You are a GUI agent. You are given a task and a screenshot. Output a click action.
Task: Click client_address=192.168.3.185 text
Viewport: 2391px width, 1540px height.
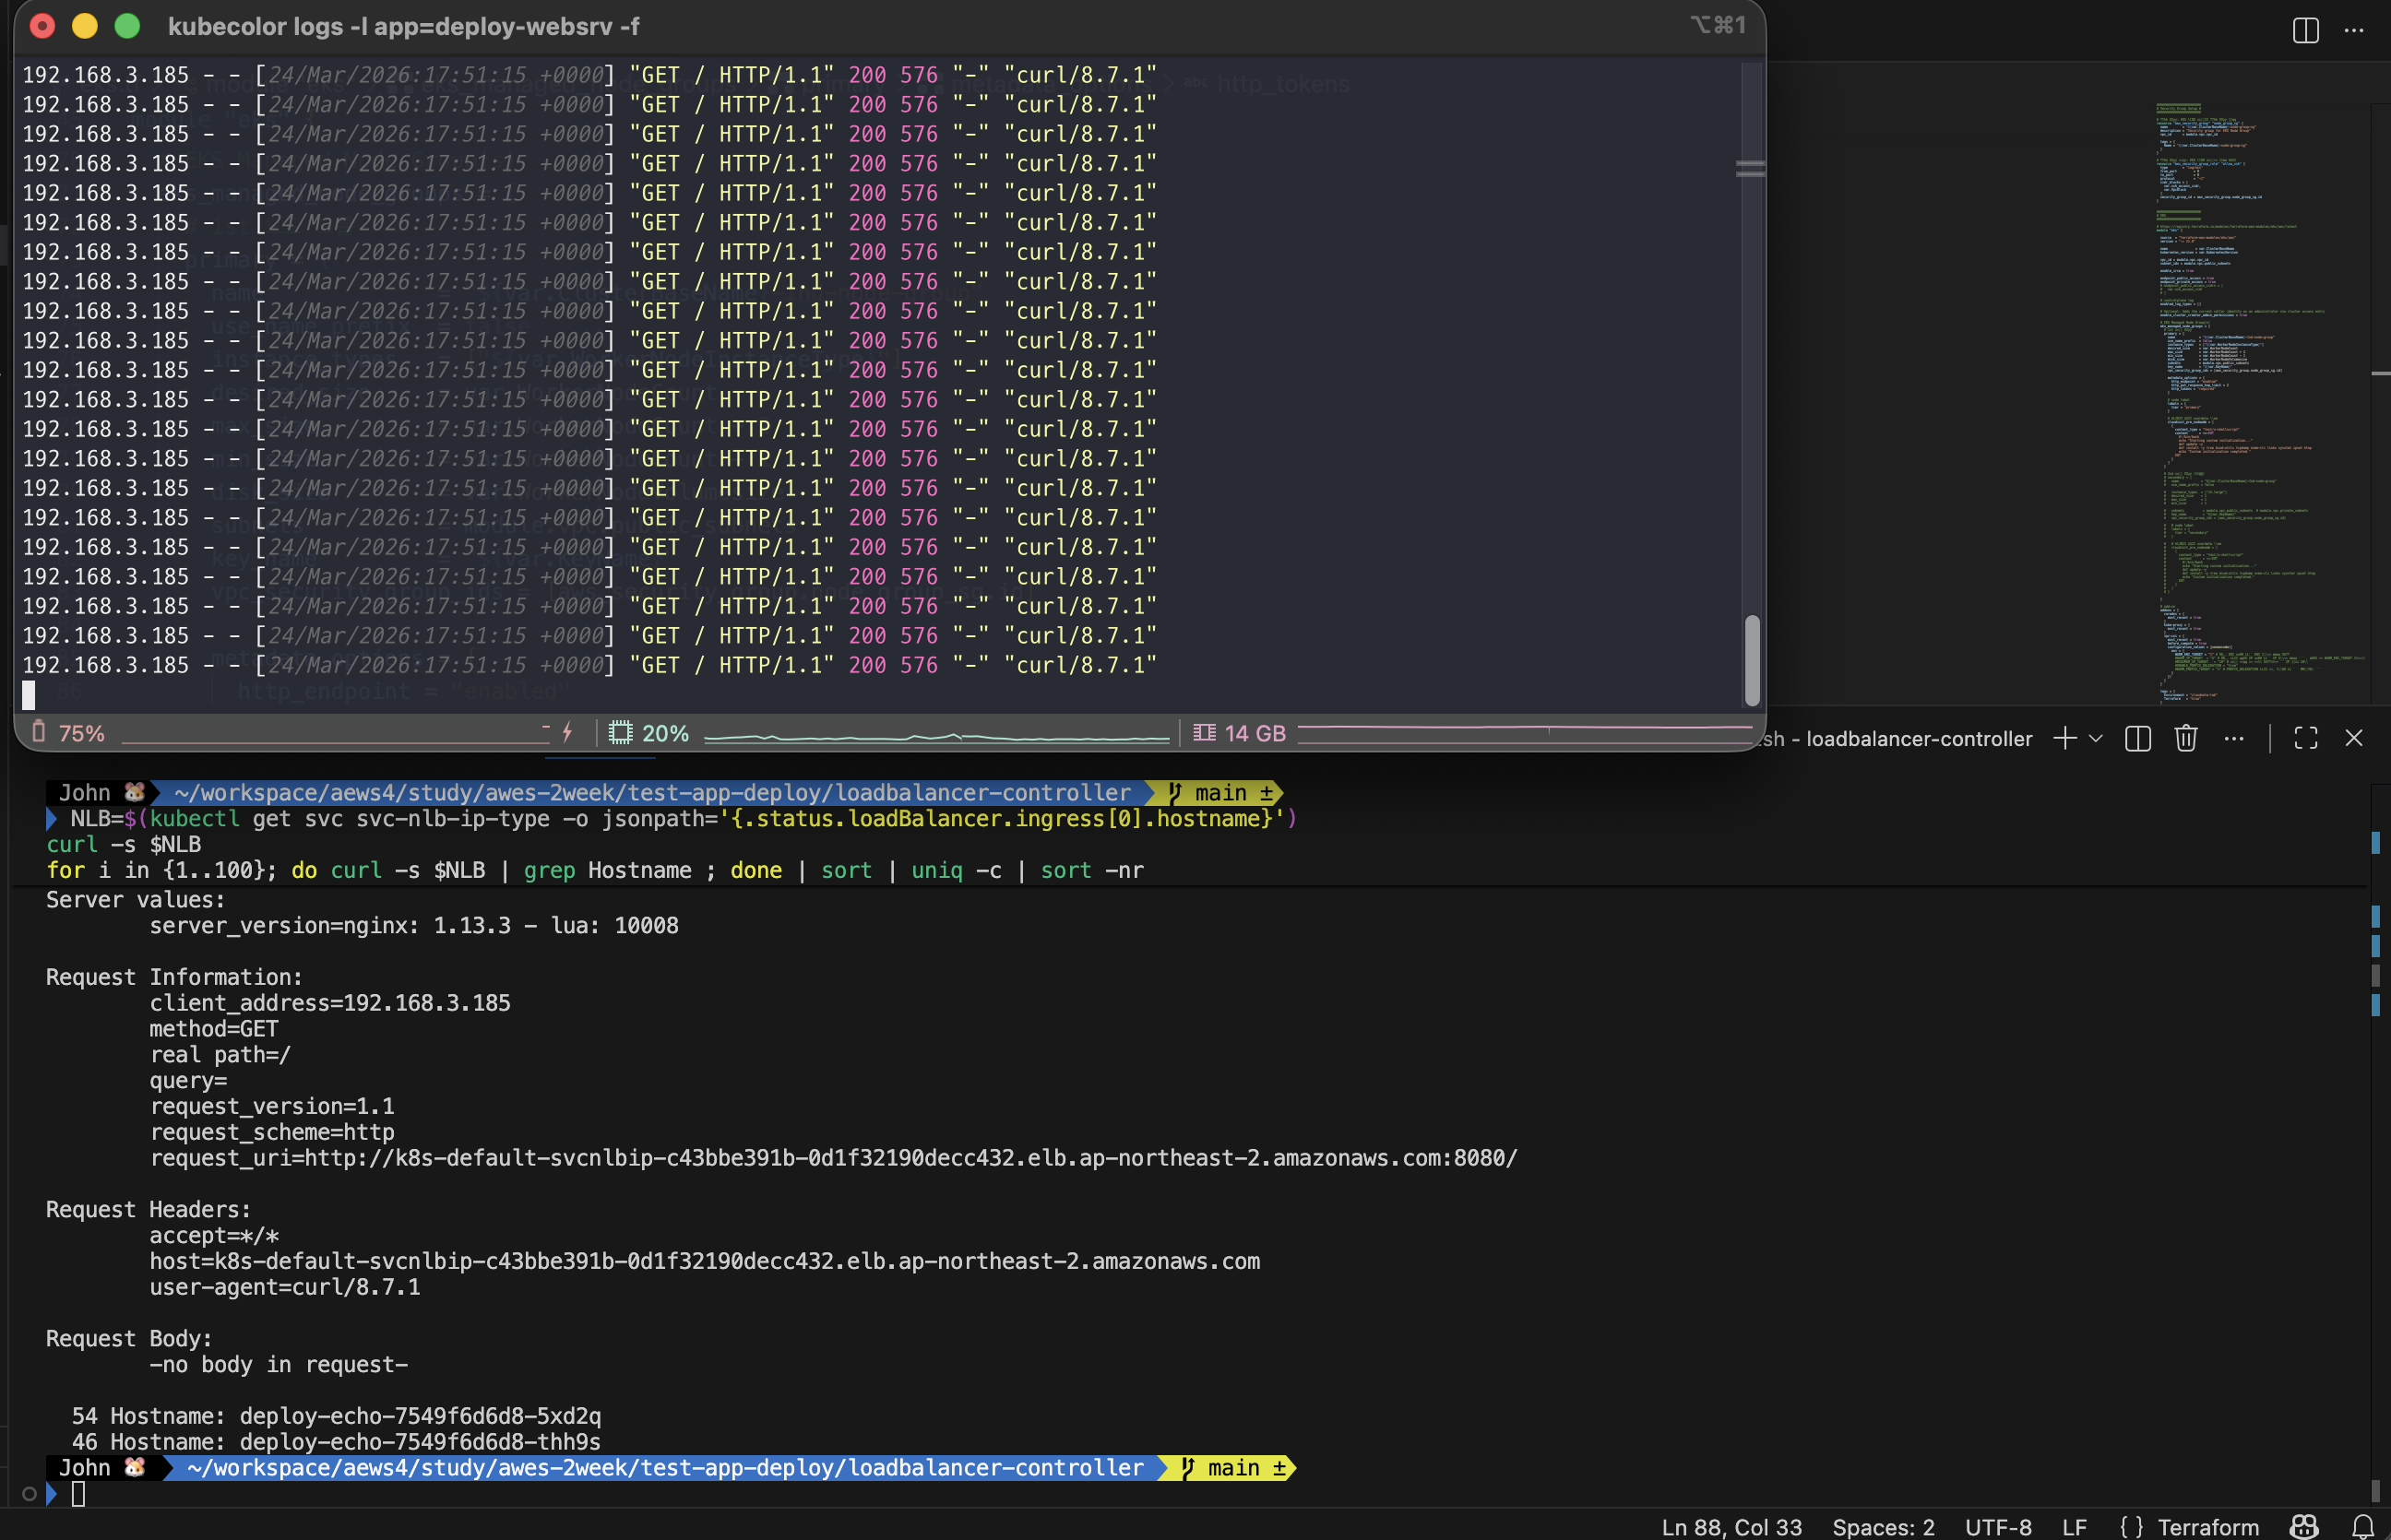point(330,1003)
